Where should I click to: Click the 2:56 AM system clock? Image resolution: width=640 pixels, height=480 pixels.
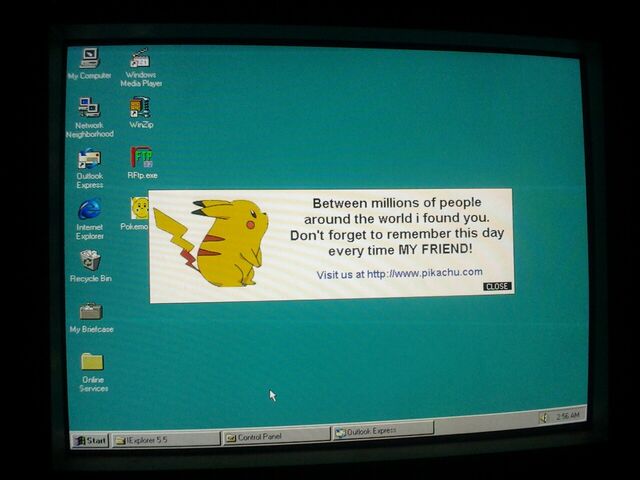pyautogui.click(x=567, y=416)
